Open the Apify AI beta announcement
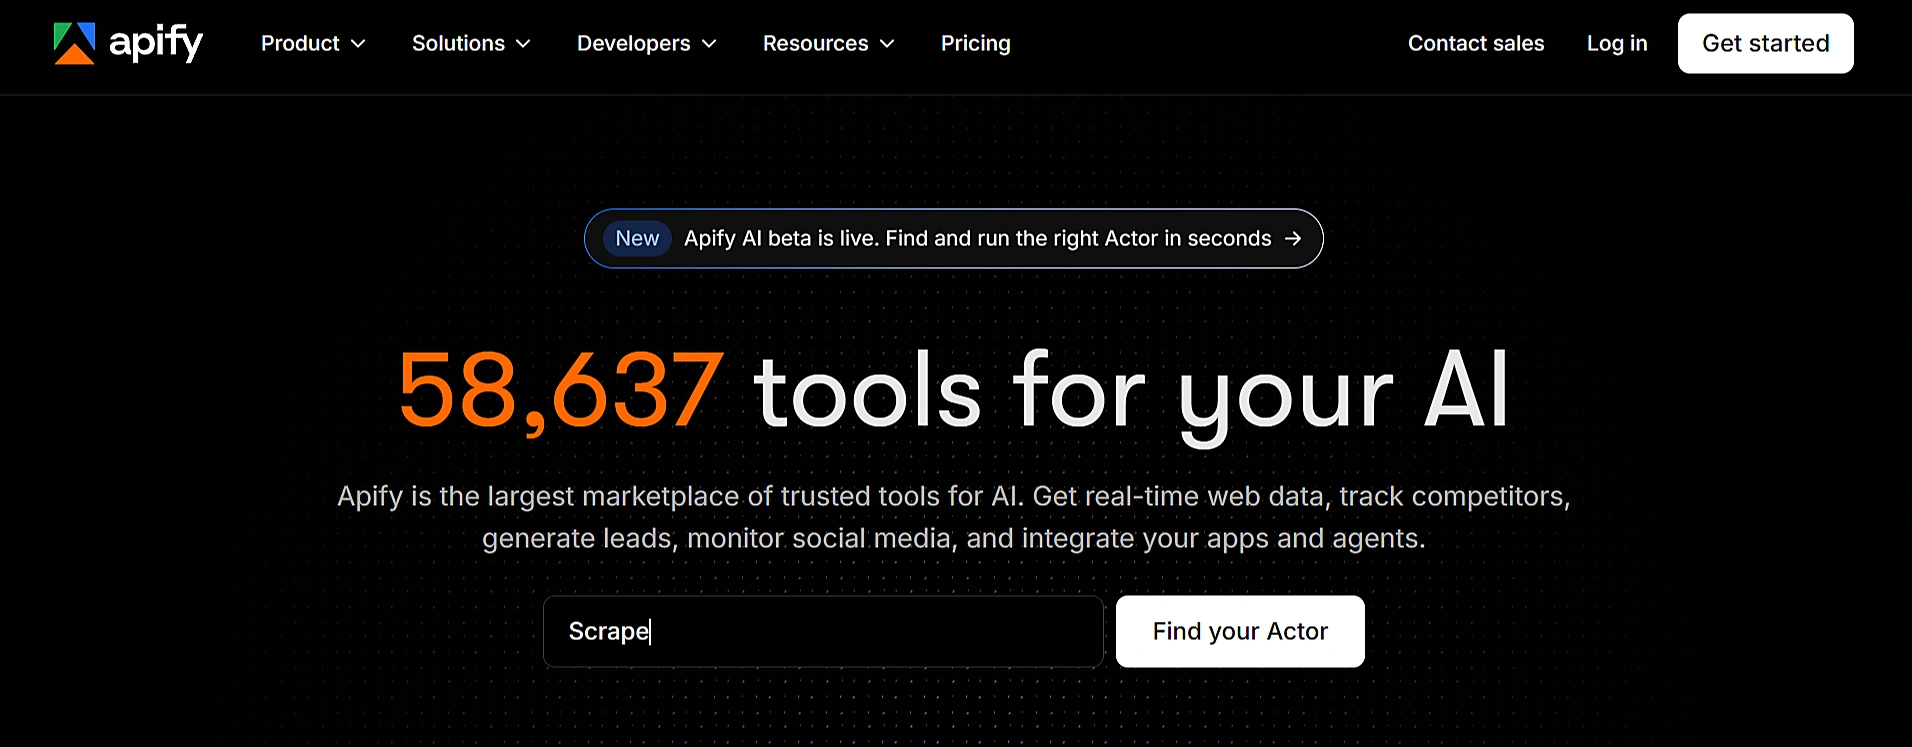Image resolution: width=1912 pixels, height=747 pixels. (954, 238)
